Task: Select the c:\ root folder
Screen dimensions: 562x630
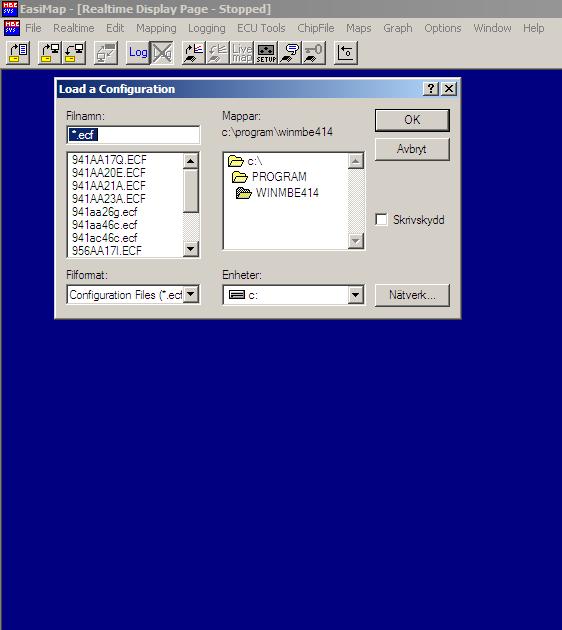Action: click(x=245, y=161)
